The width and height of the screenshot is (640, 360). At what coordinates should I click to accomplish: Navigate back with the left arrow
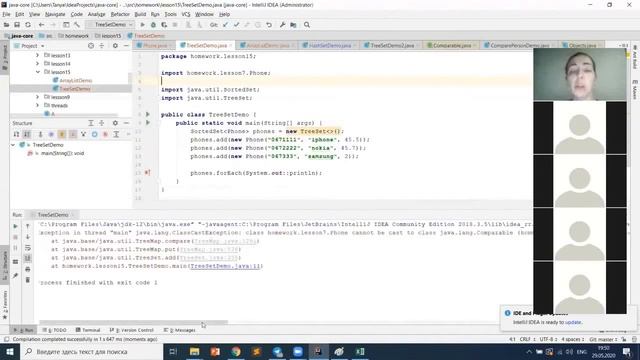(41, 25)
